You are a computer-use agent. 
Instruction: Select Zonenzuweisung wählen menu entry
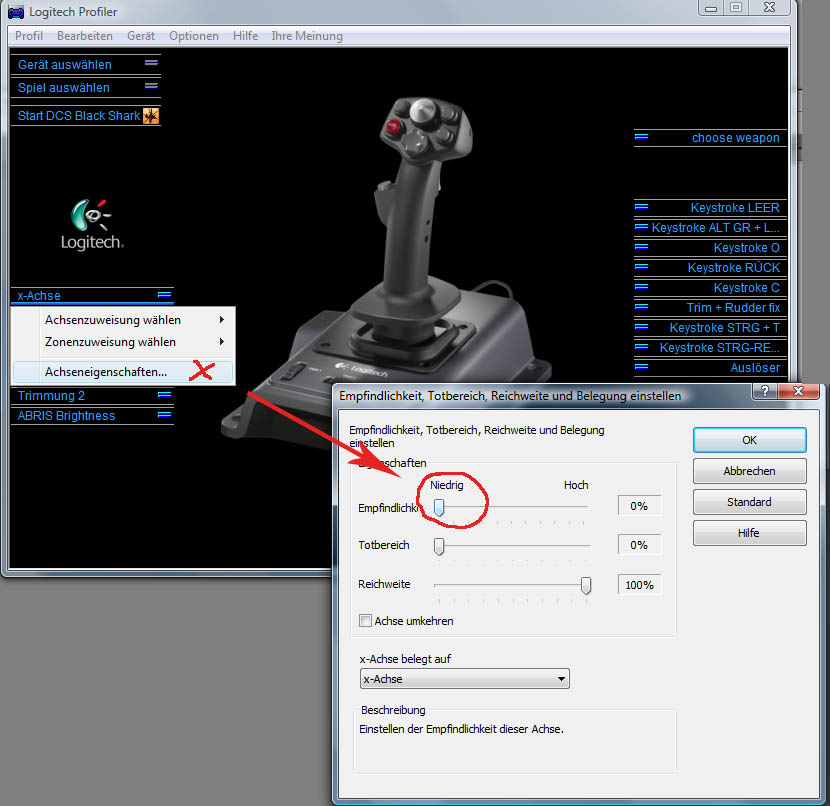[x=122, y=342]
